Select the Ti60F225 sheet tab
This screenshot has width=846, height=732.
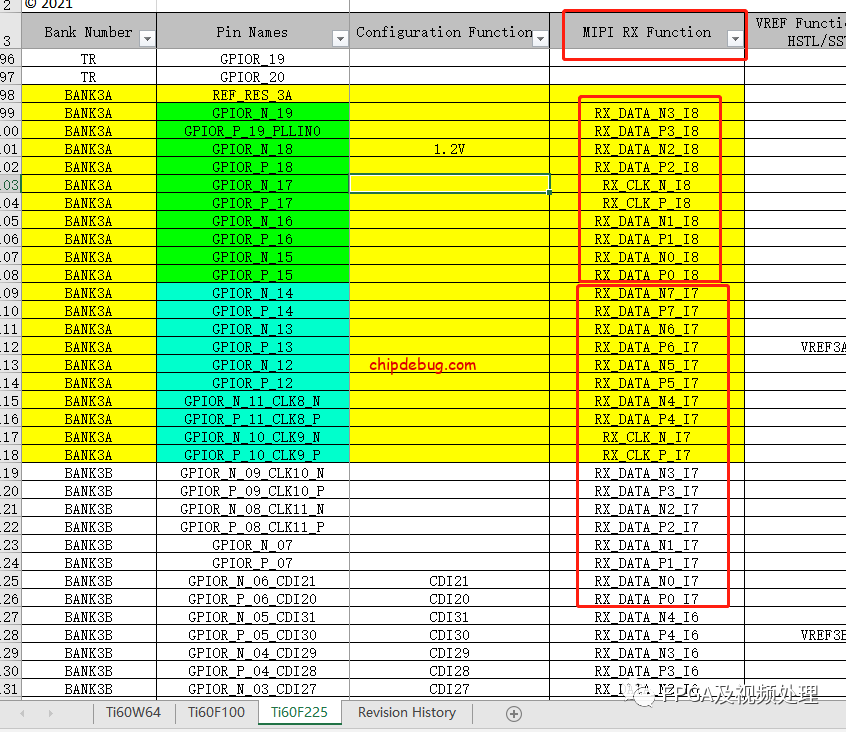pos(299,713)
